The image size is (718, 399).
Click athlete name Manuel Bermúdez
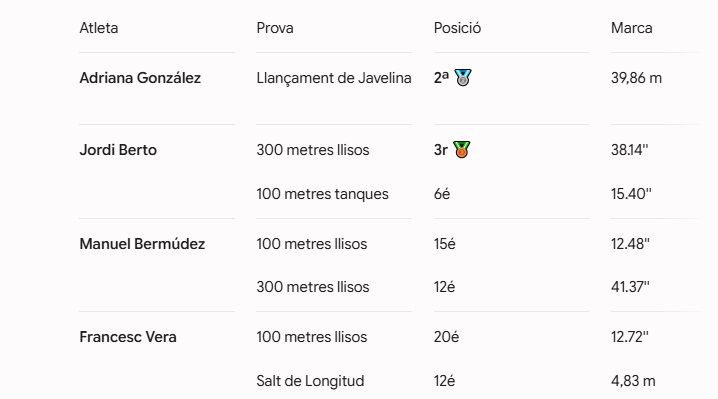click(x=142, y=244)
